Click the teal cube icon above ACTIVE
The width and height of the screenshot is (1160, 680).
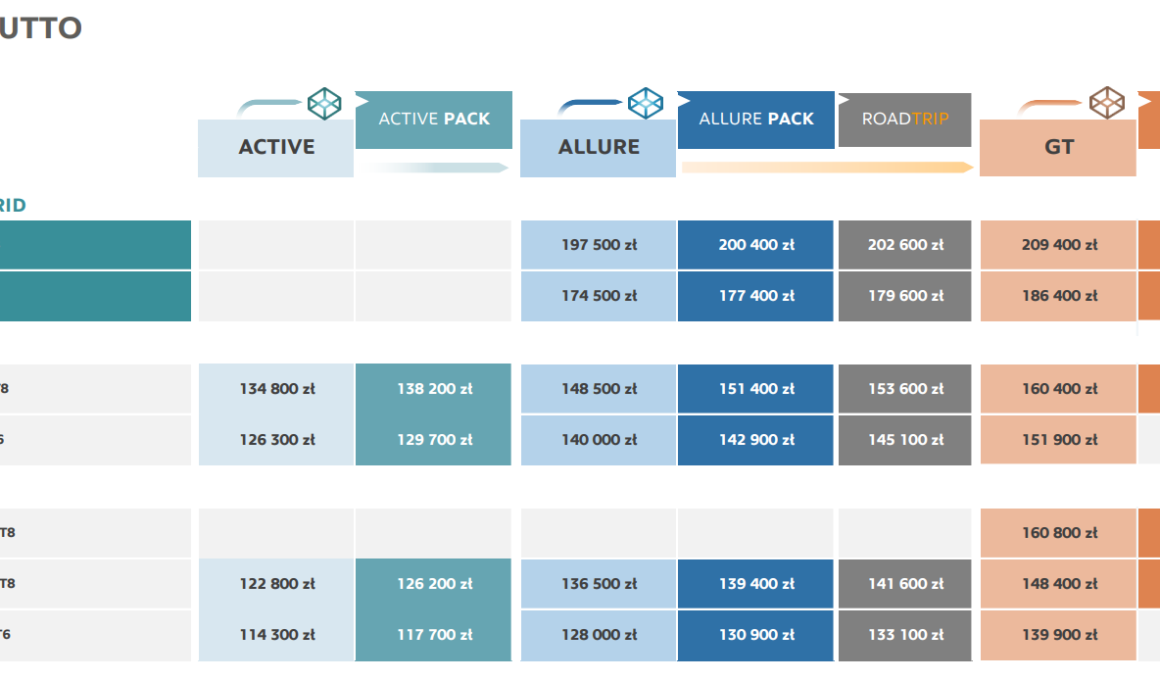click(325, 104)
